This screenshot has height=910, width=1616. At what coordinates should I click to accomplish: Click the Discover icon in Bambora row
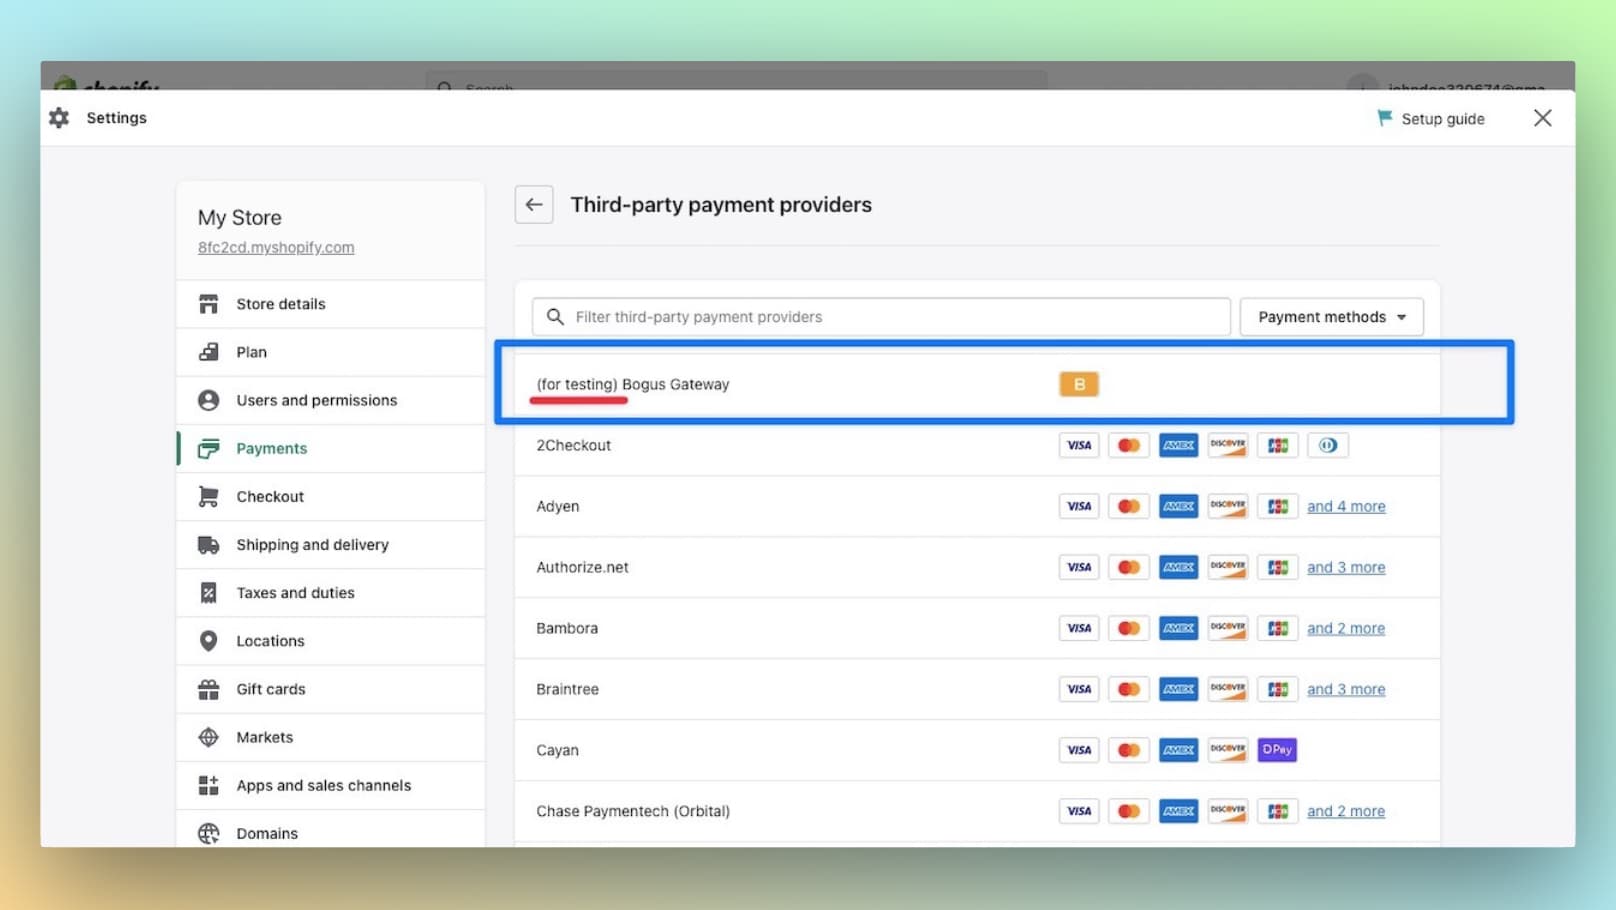click(1227, 628)
